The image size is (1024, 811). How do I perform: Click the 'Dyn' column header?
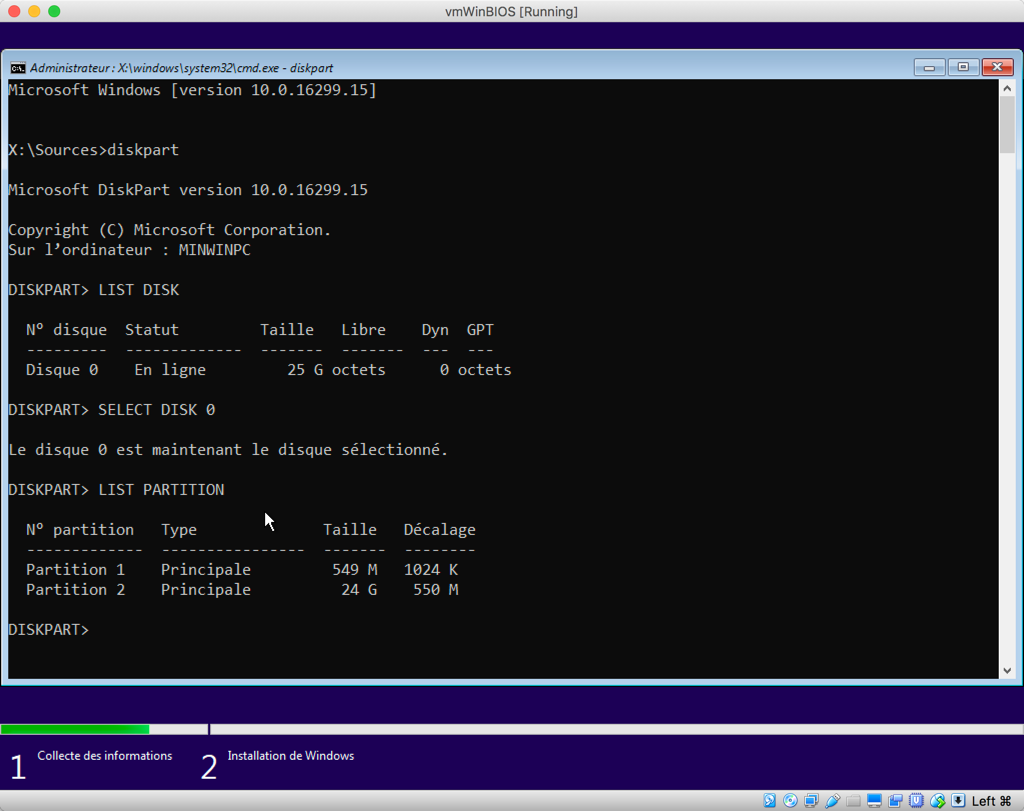click(435, 330)
